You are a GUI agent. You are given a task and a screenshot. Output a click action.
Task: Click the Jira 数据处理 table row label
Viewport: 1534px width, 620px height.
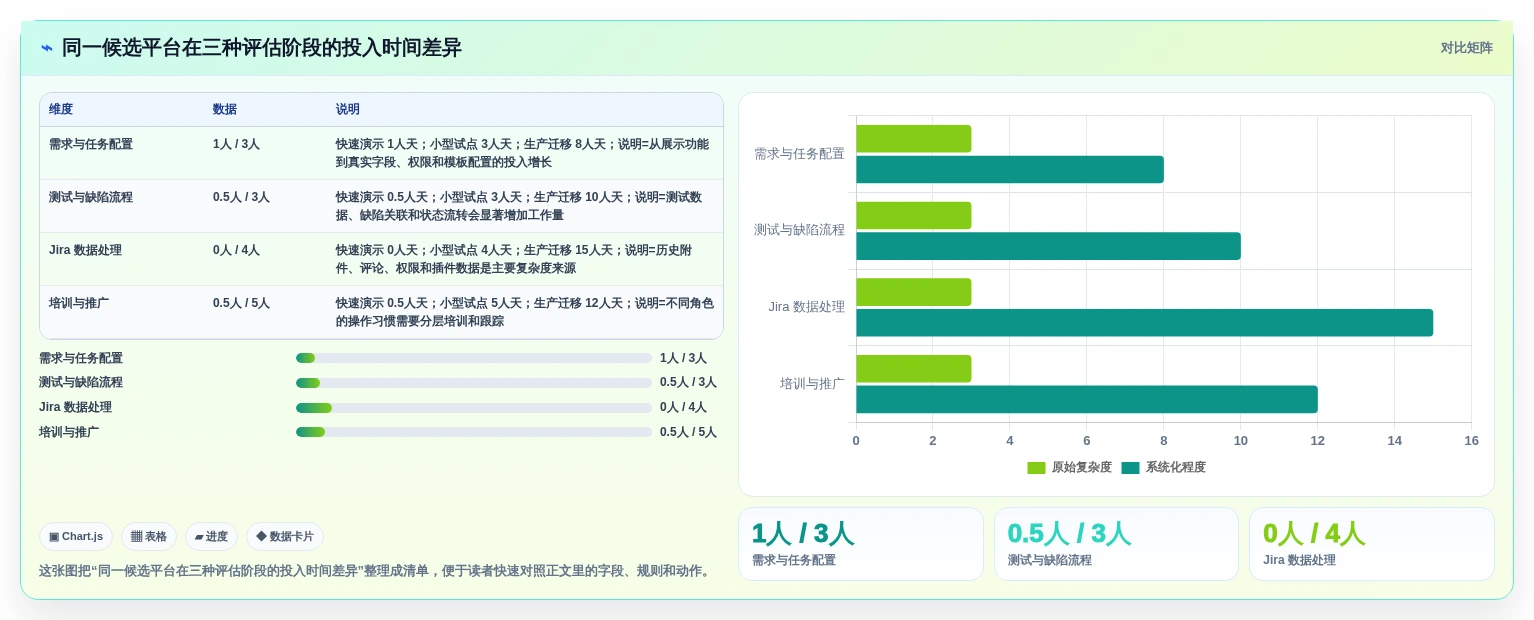click(x=85, y=251)
